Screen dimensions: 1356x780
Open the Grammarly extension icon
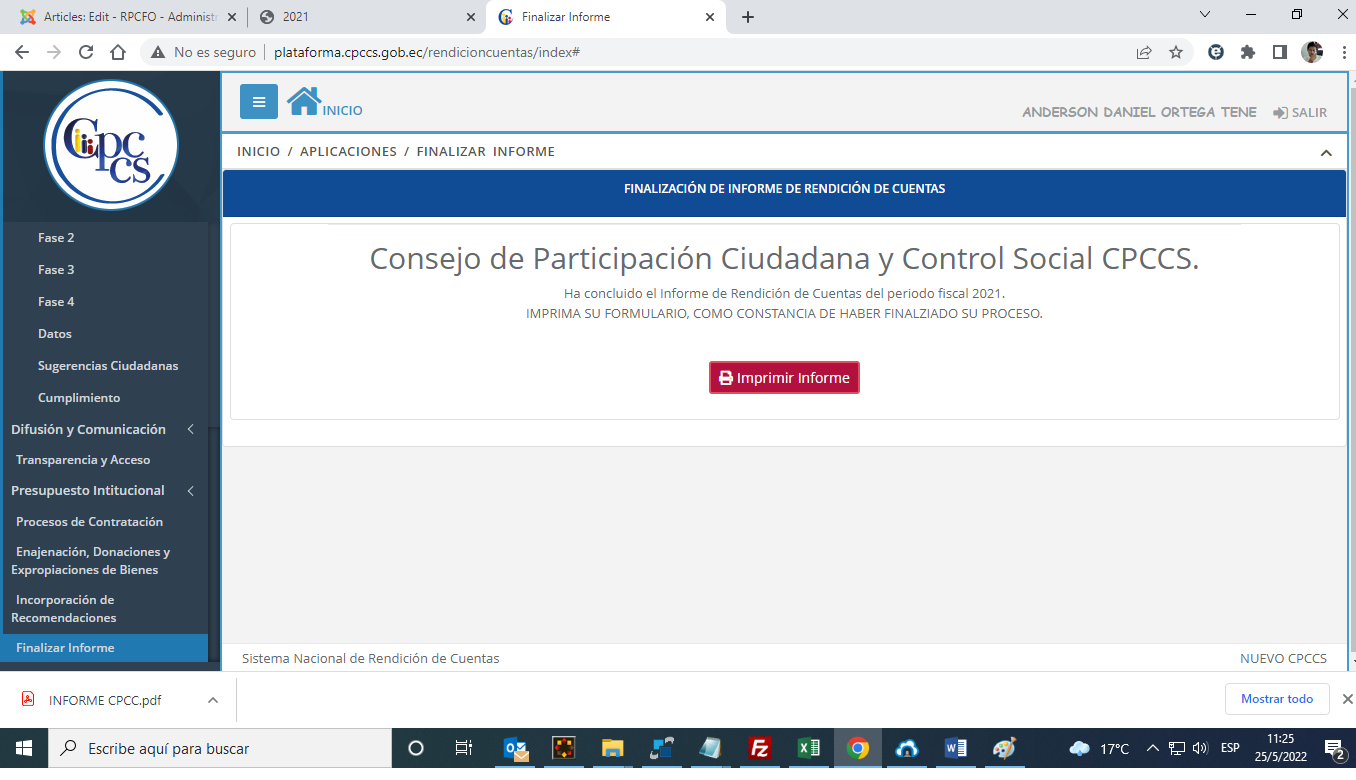pyautogui.click(x=1216, y=52)
